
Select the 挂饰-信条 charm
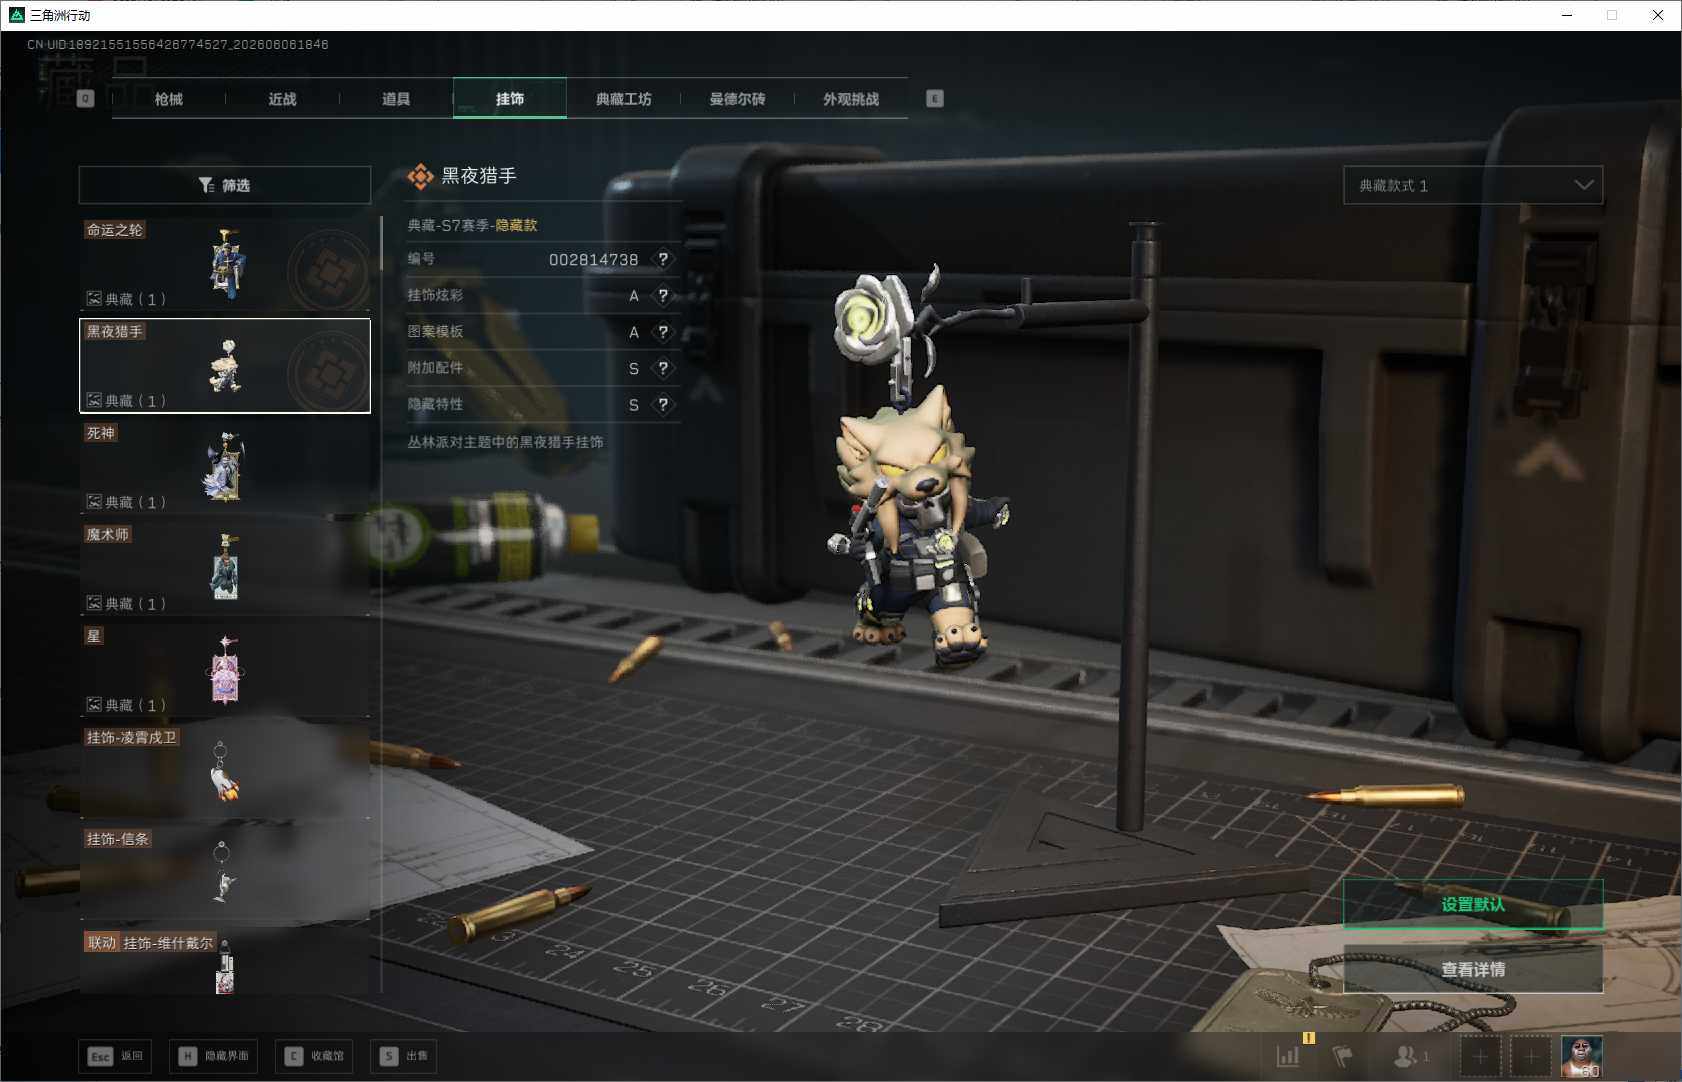click(x=225, y=873)
